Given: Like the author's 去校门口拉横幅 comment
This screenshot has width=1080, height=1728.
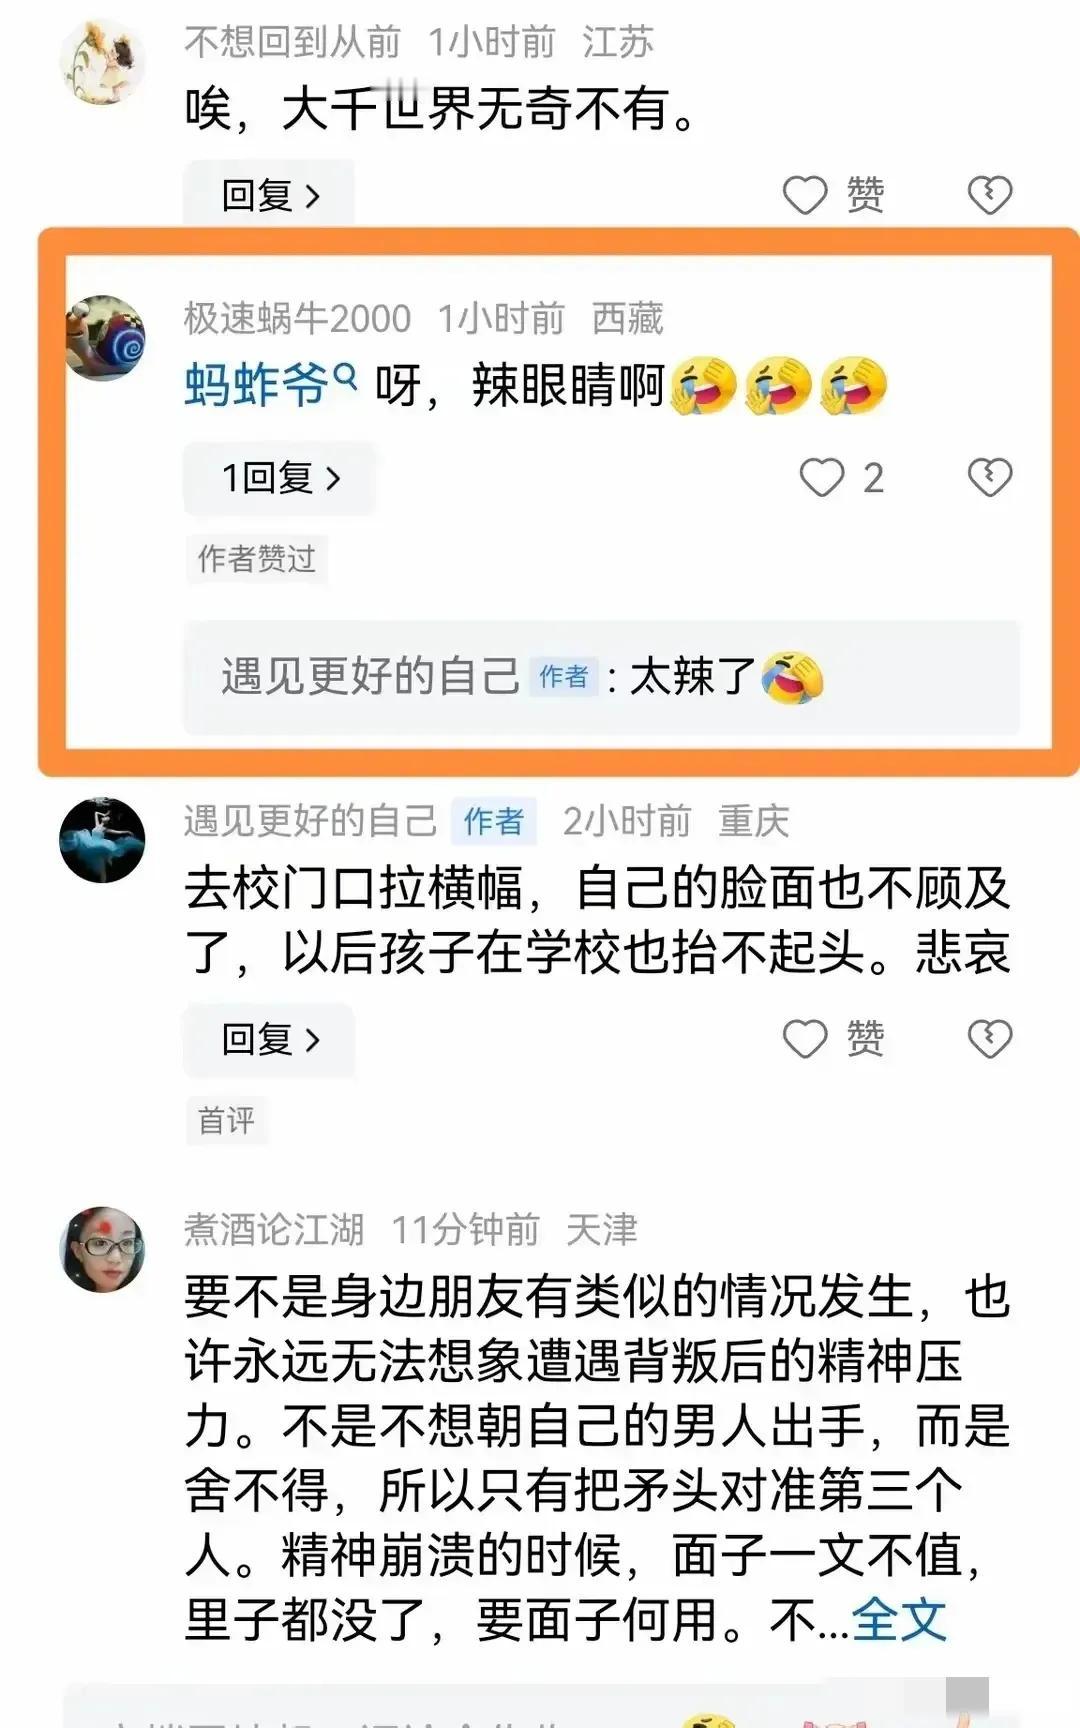Looking at the screenshot, I should pos(833,1039).
